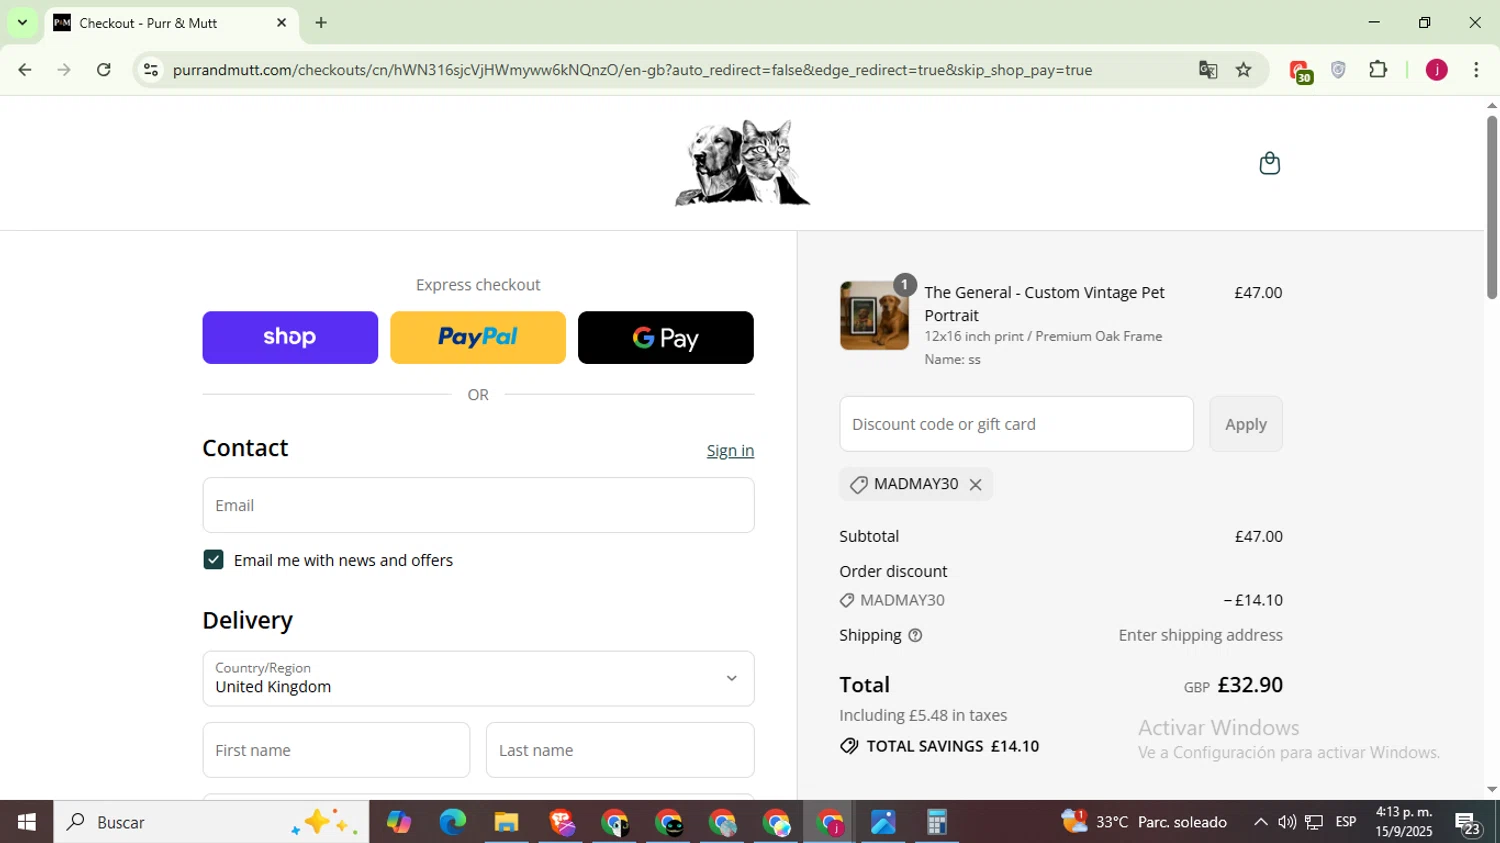The image size is (1500, 843).
Task: Close the Checkout - Purr & Mutt tab
Action: [x=281, y=22]
